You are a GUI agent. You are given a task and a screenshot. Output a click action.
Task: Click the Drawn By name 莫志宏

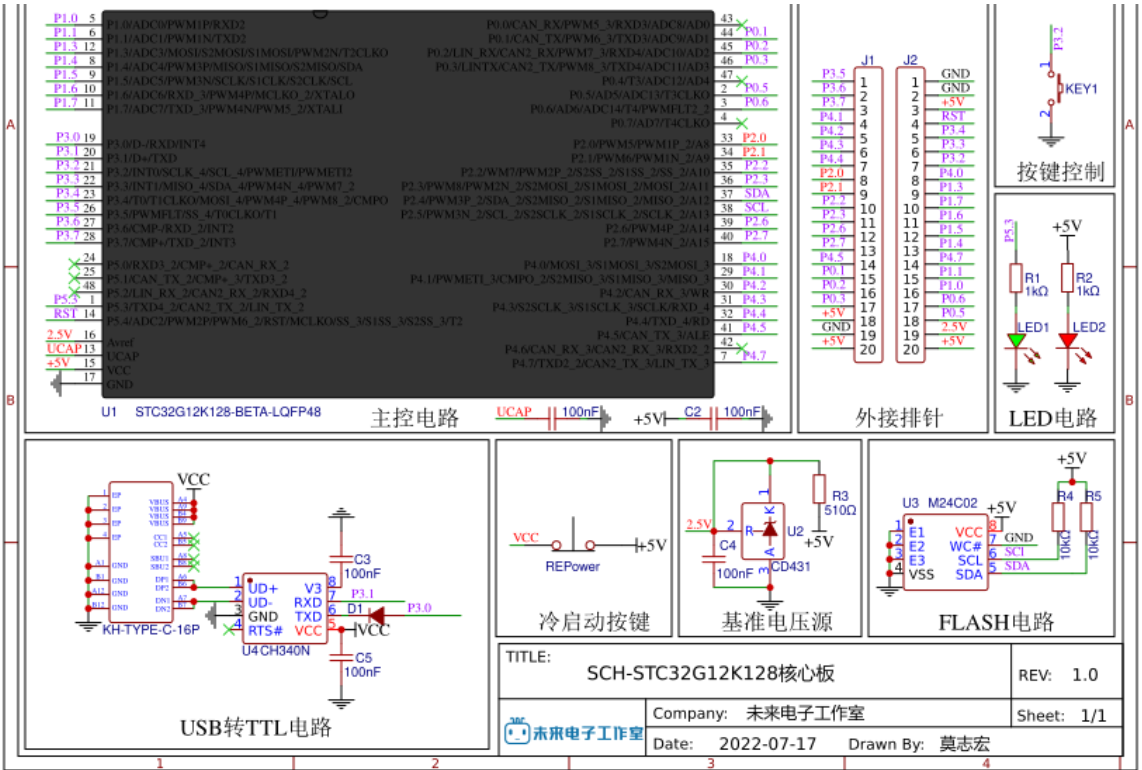964,744
